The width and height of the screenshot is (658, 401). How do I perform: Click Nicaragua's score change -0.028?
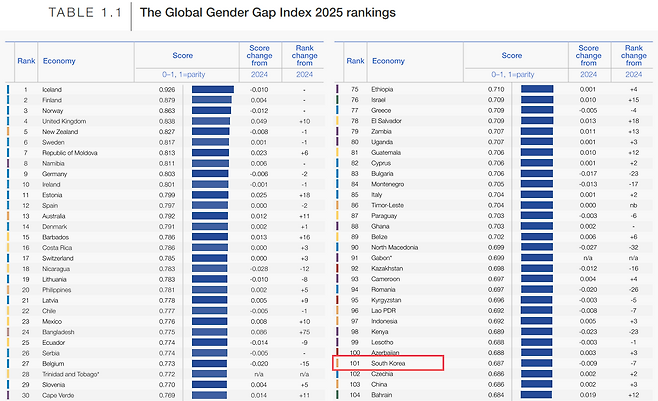click(258, 269)
